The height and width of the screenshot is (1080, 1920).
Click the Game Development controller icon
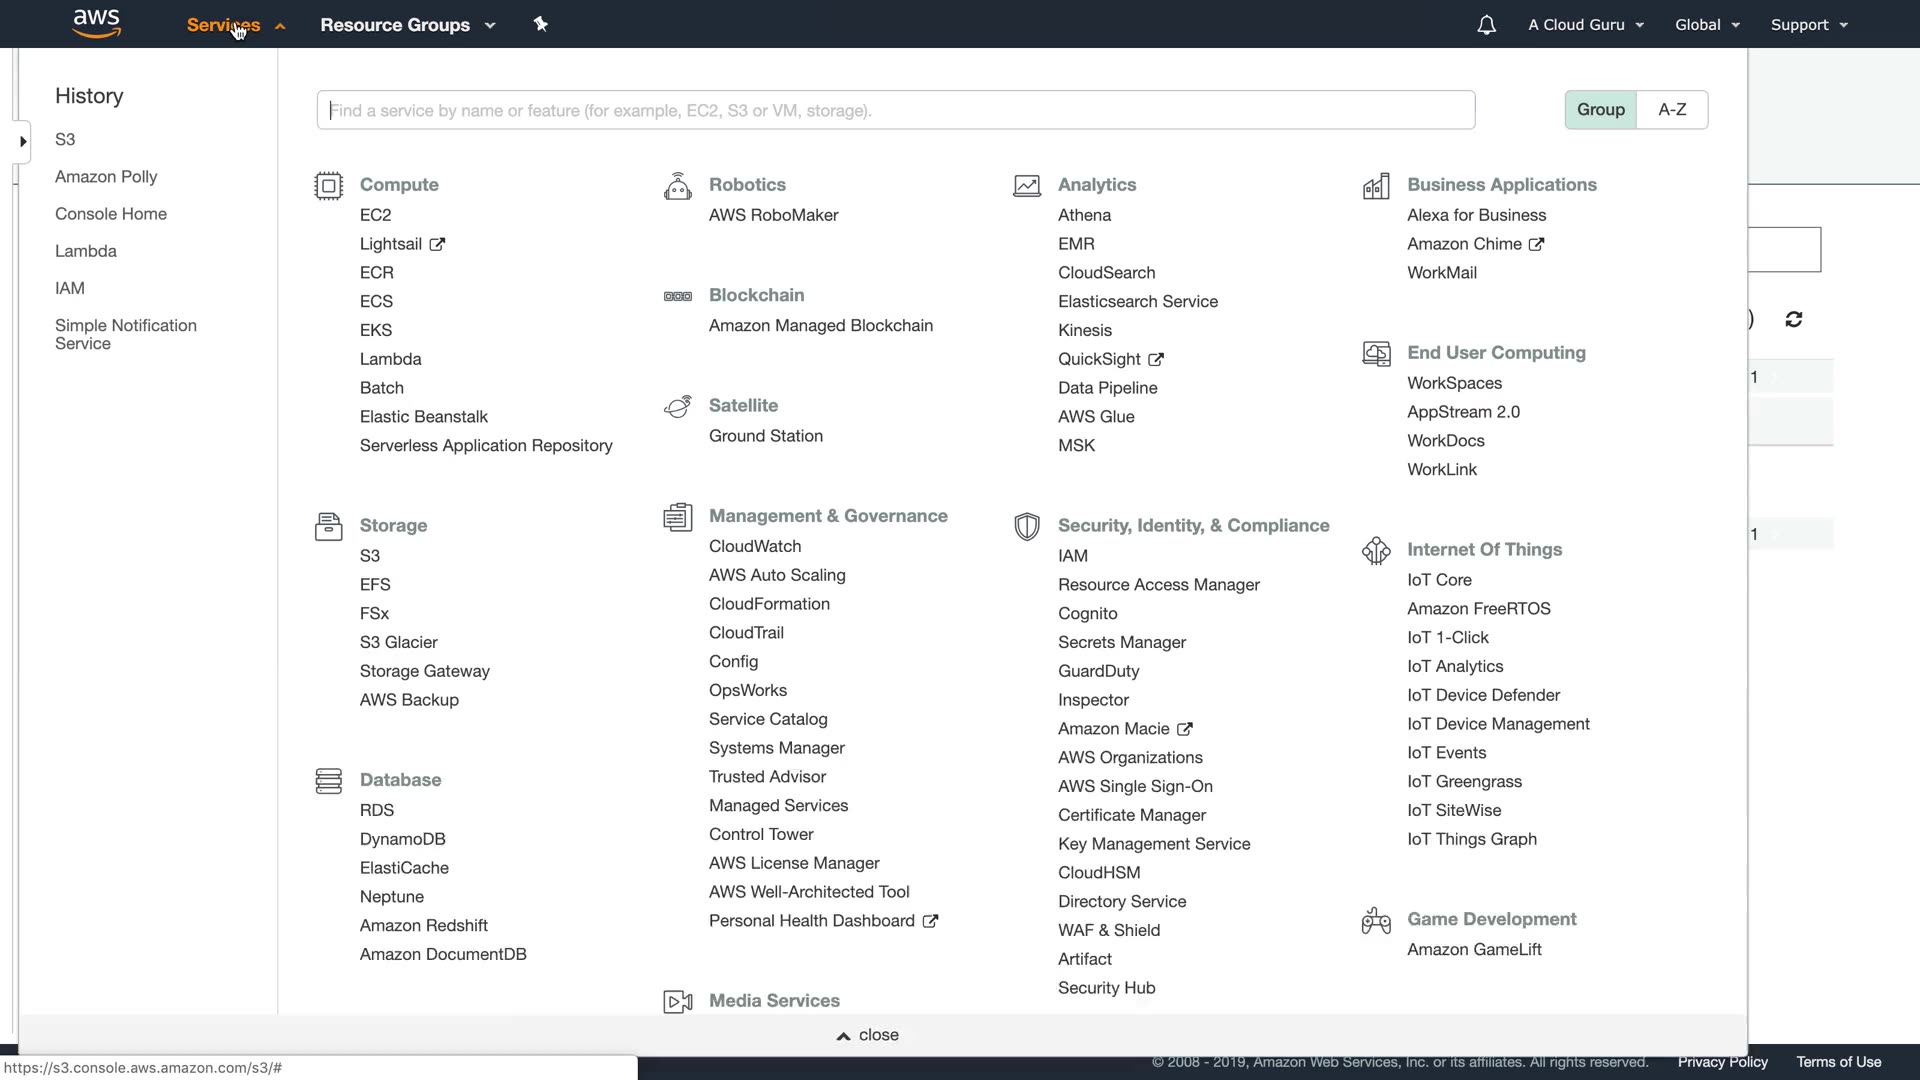pos(1376,920)
